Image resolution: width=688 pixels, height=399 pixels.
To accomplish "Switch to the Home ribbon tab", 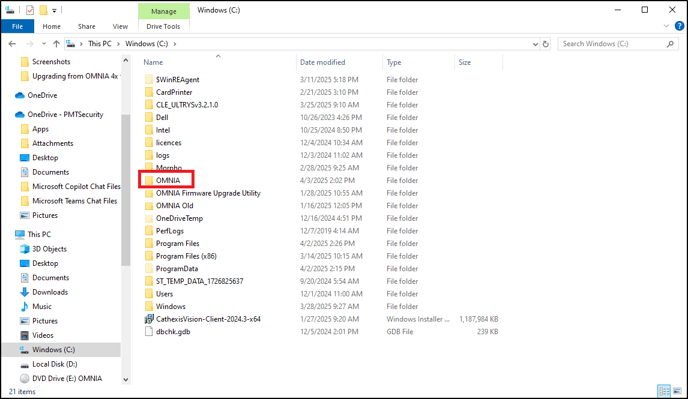I will tap(51, 26).
